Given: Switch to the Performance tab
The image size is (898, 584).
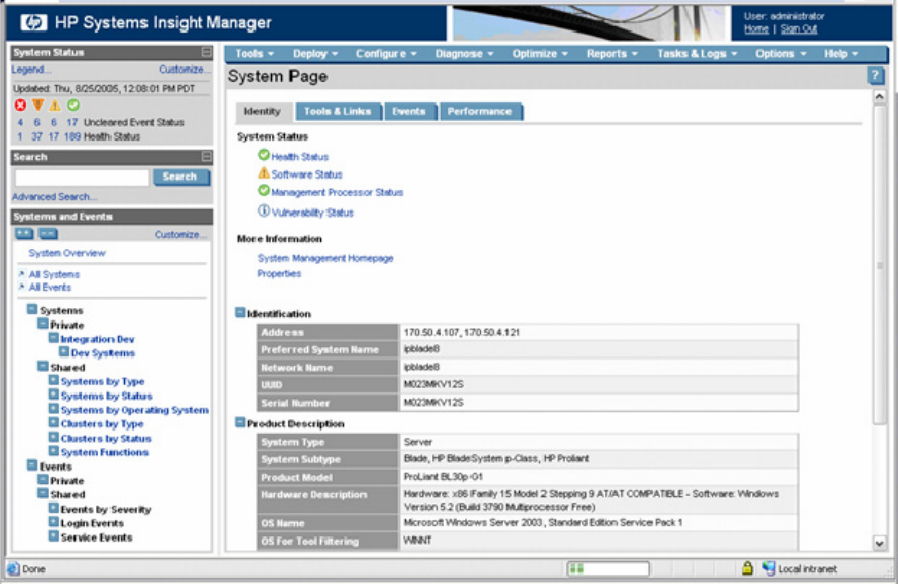Looking at the screenshot, I should pos(480,112).
